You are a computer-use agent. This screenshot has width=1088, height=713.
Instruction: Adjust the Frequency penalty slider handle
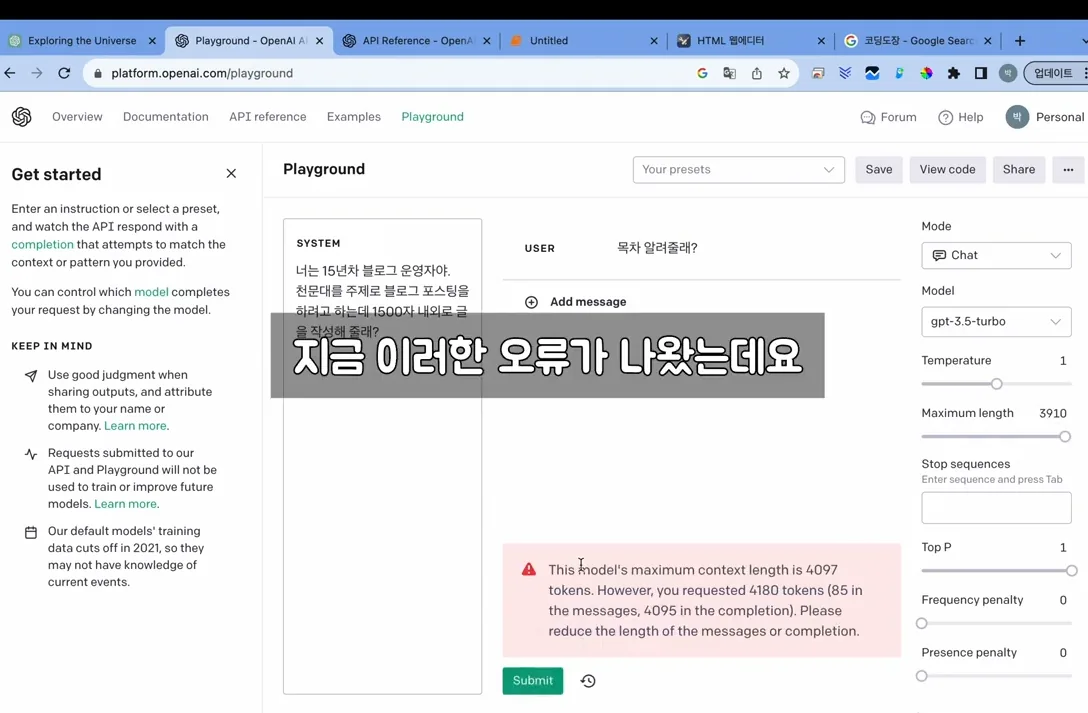tap(921, 623)
